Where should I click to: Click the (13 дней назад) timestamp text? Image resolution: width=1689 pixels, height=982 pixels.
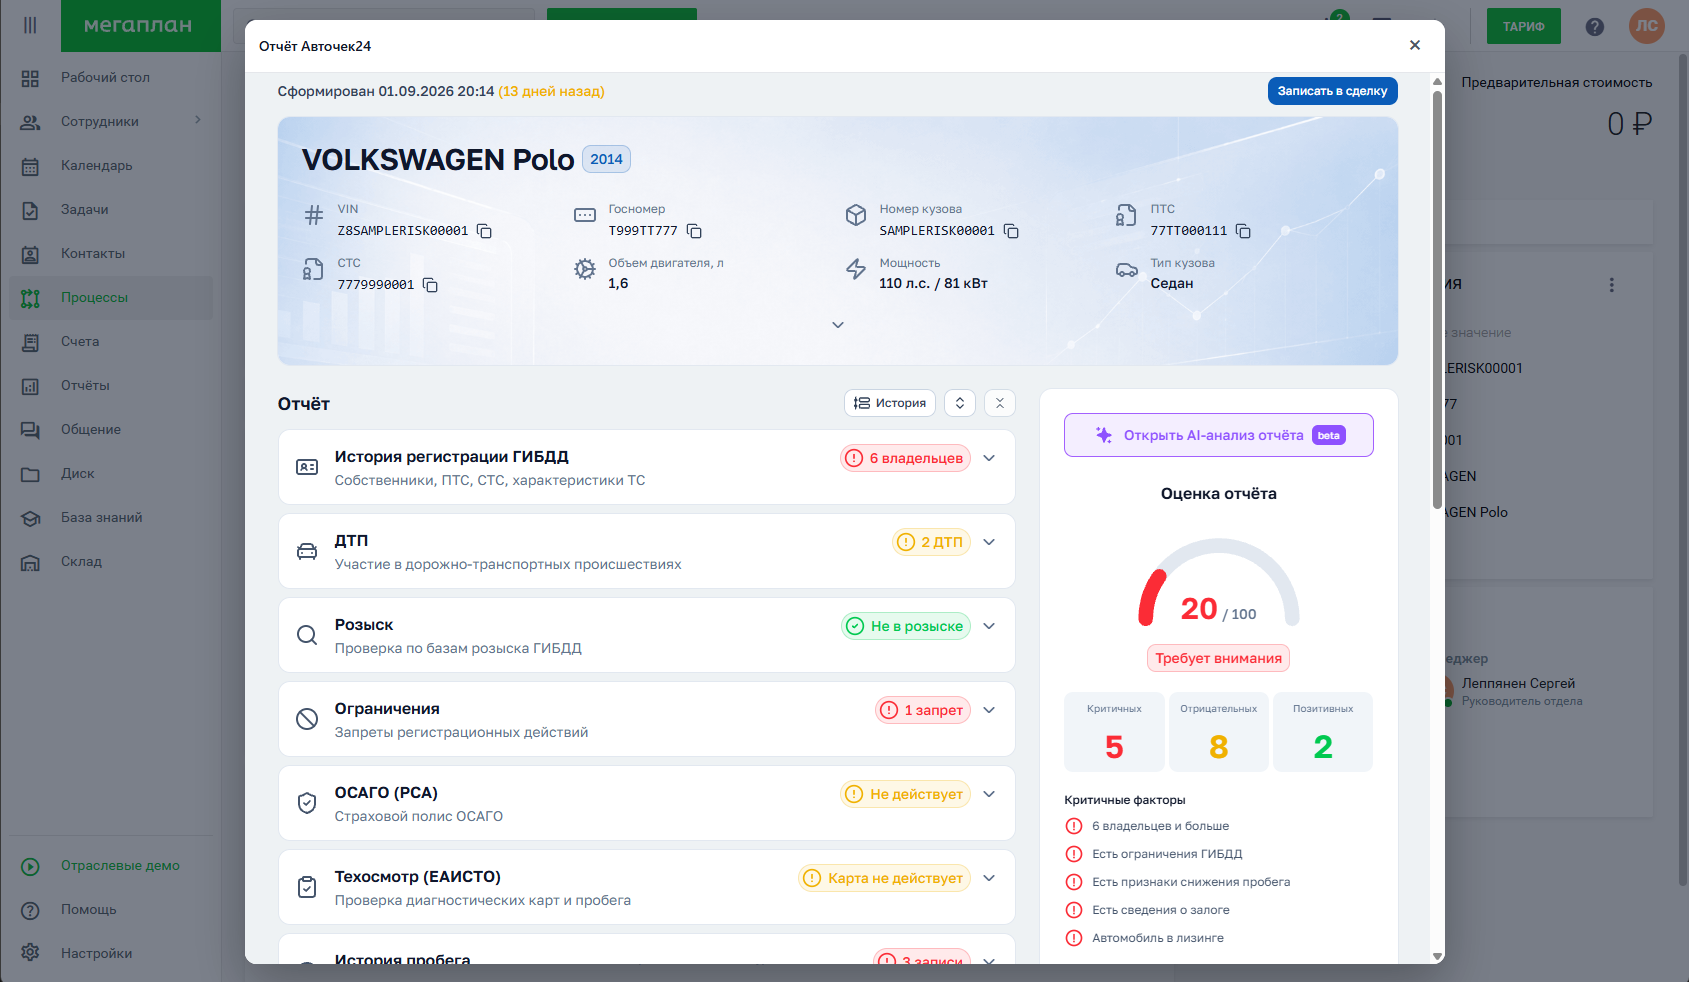[551, 91]
